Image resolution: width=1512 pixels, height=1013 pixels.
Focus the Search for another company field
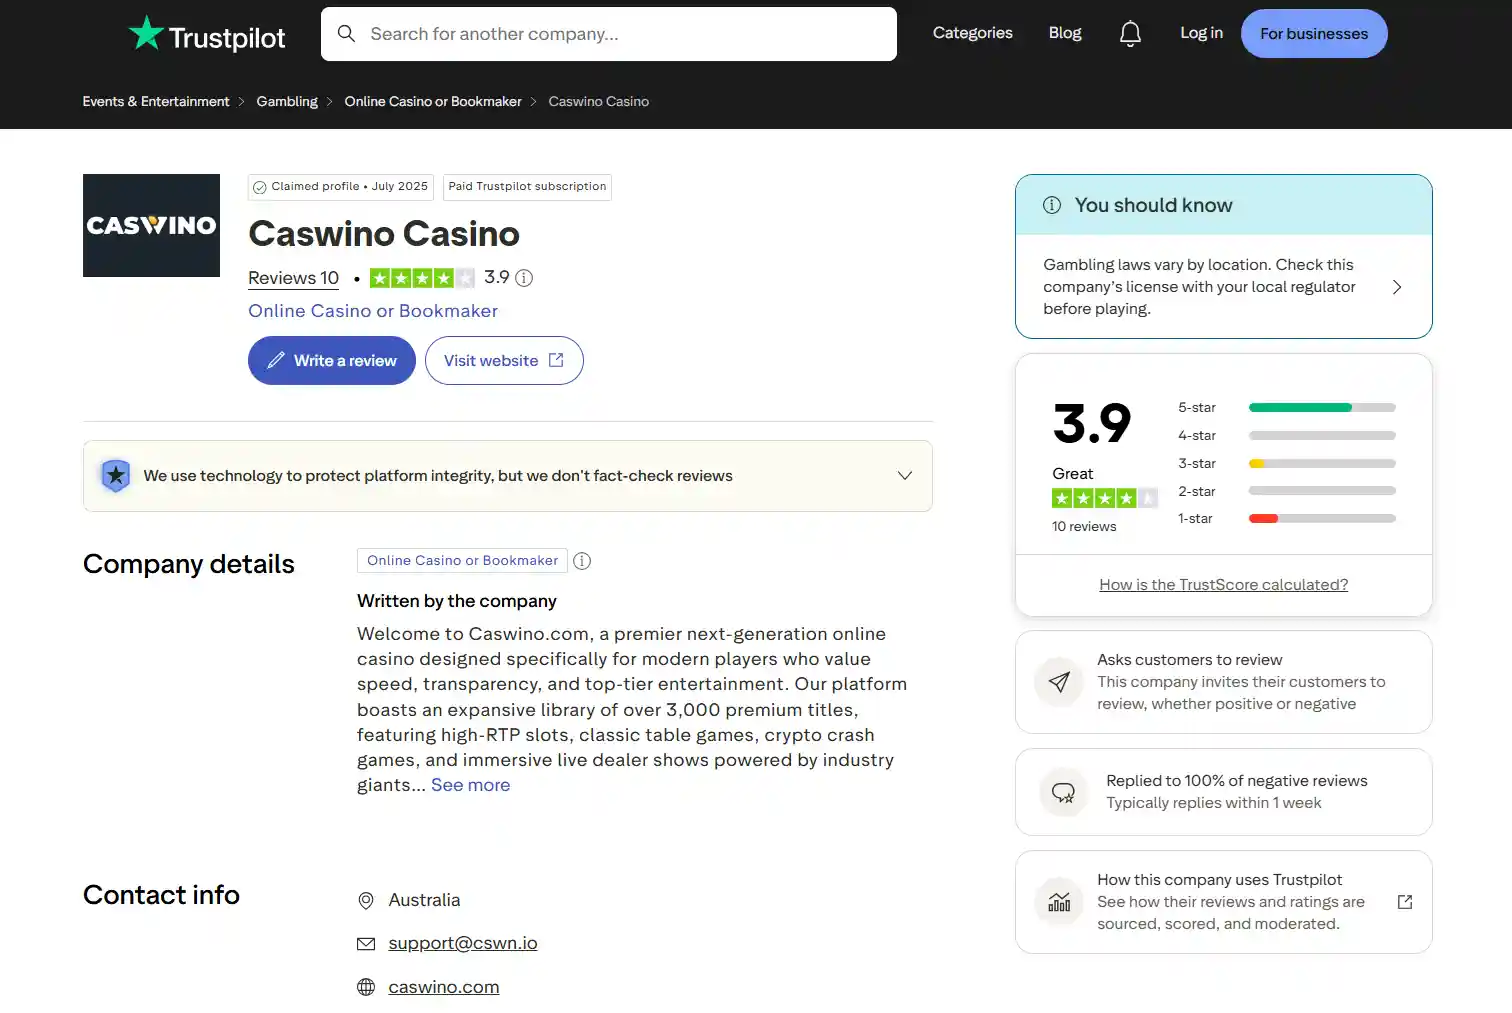point(609,34)
